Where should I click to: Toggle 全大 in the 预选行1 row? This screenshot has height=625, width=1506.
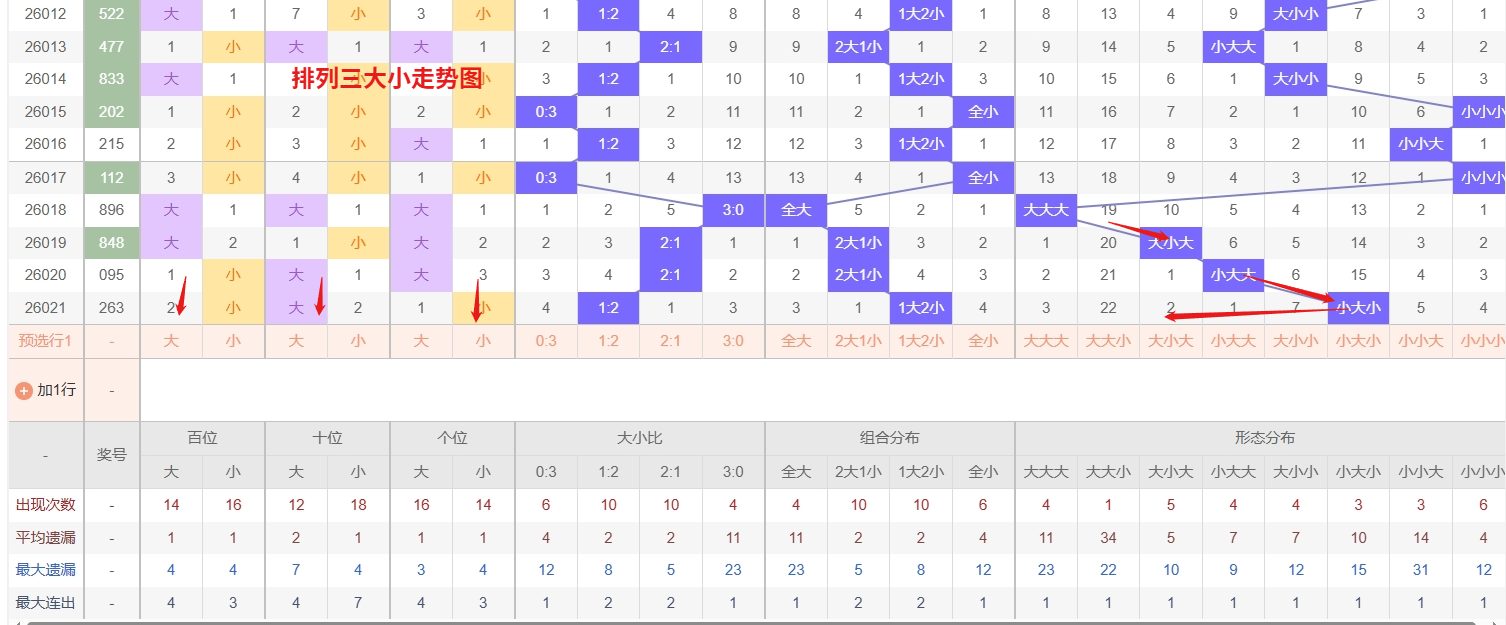coord(796,341)
